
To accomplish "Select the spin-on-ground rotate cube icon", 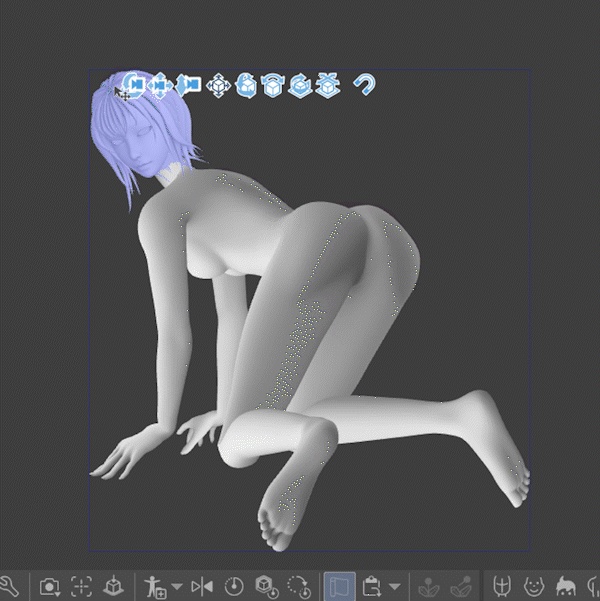I will coord(300,85).
